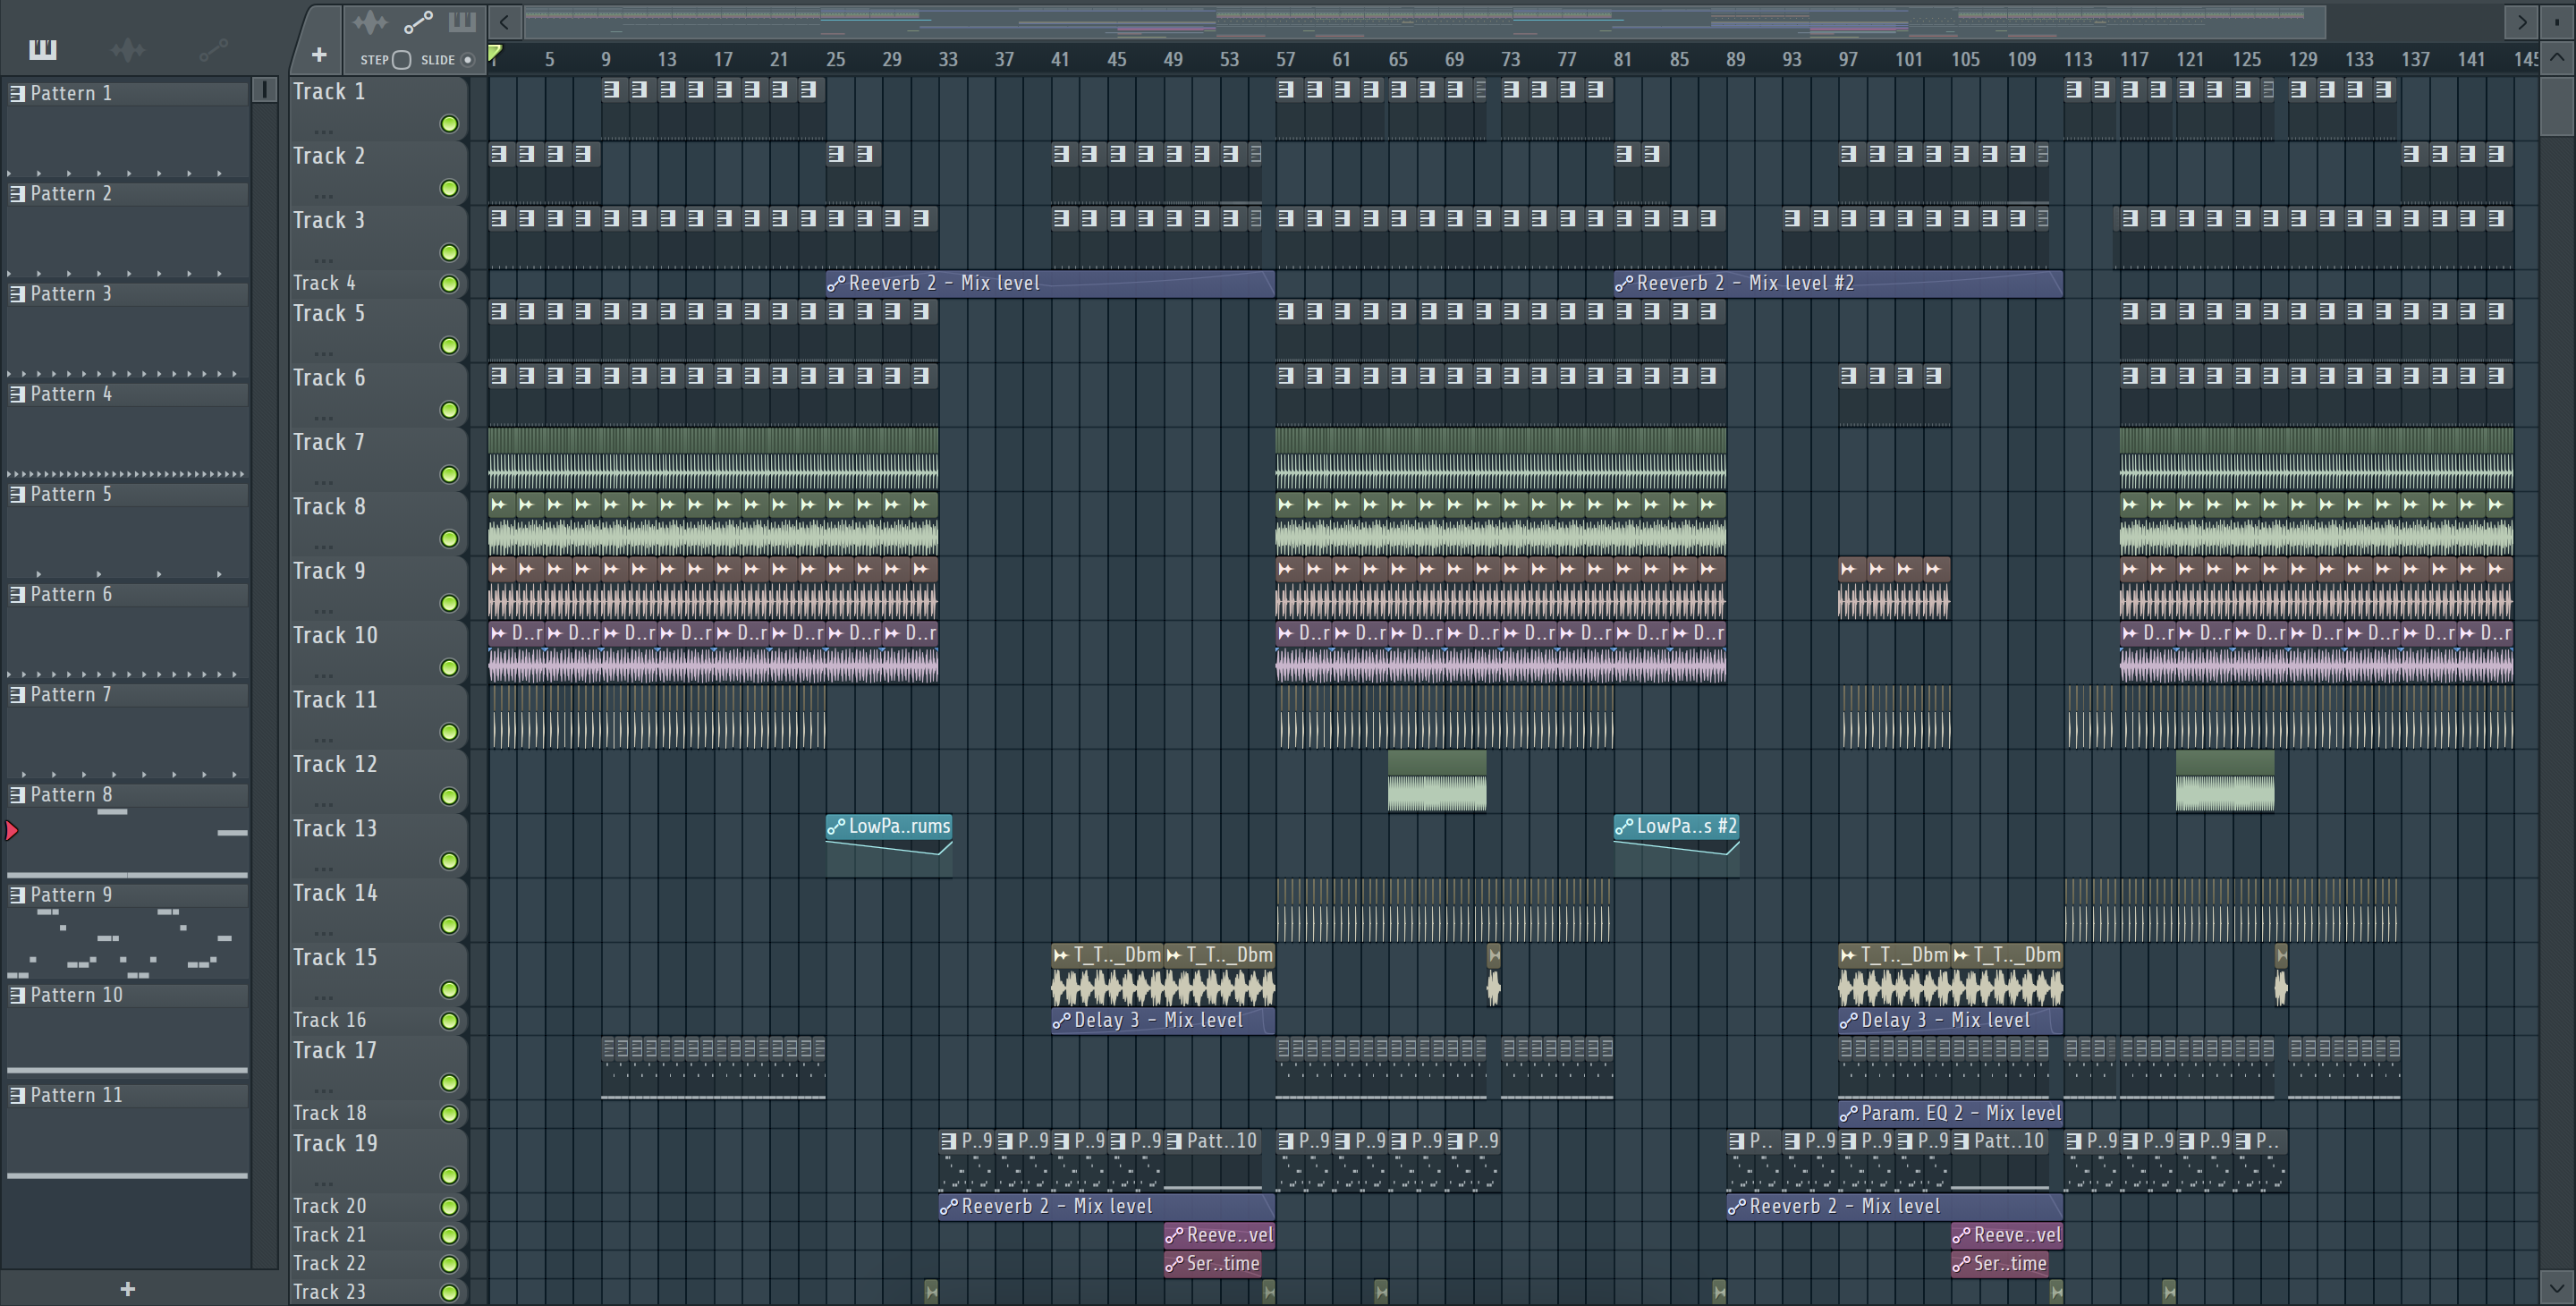This screenshot has width=2576, height=1306.
Task: Click the left scroll arrow above the timeline
Action: coord(505,21)
